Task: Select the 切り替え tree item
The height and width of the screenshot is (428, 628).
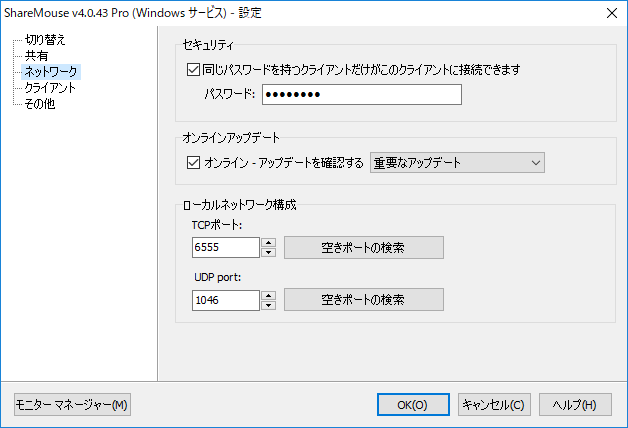Action: tap(44, 40)
